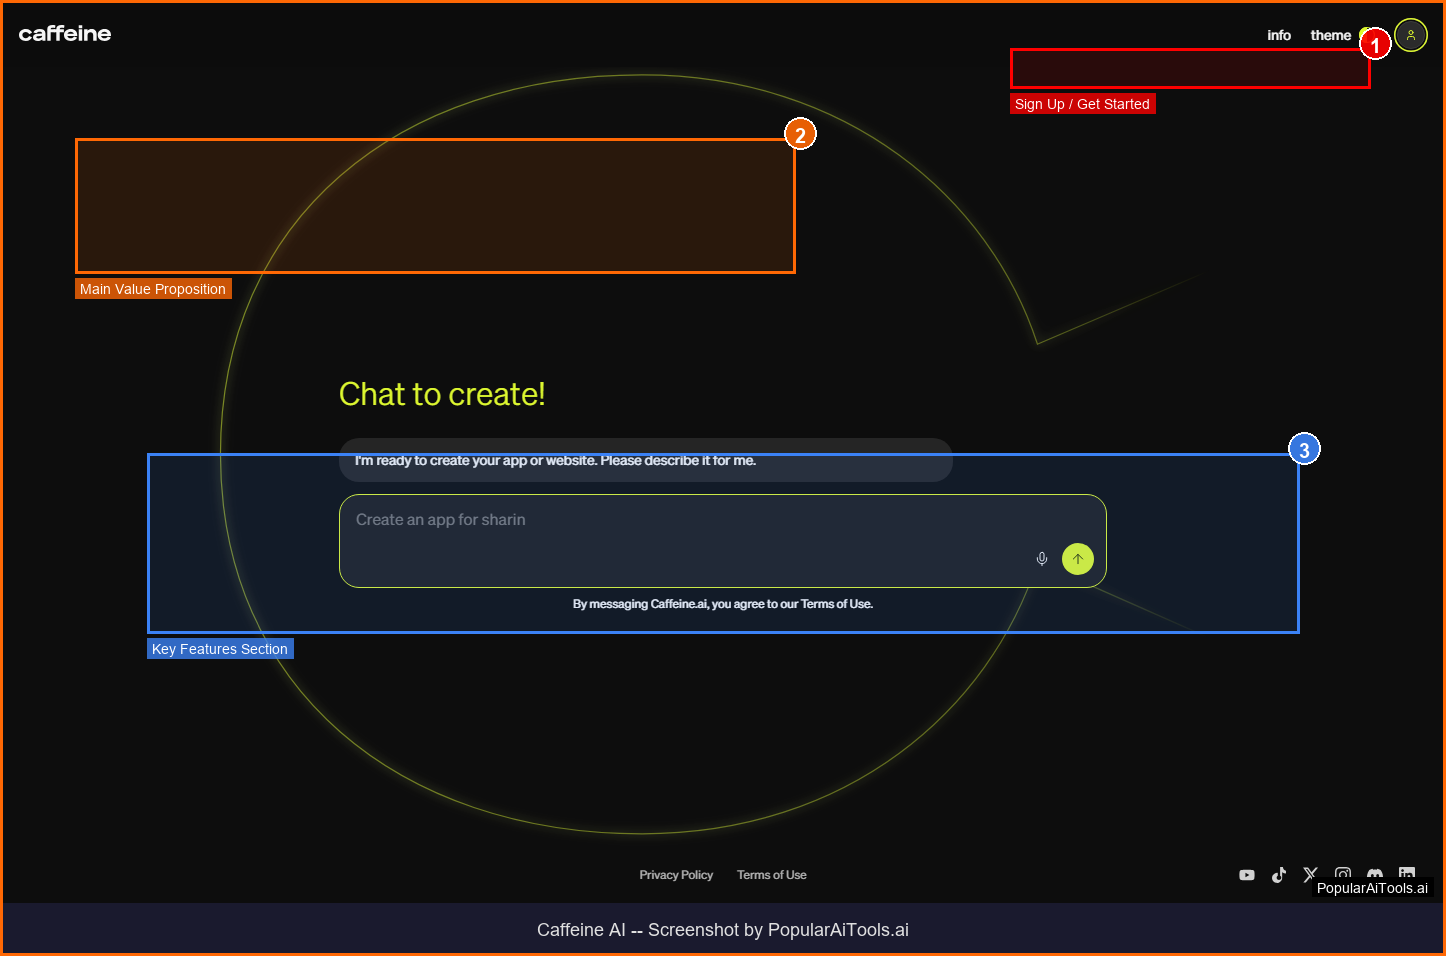Click the caffeine logo

(x=65, y=34)
